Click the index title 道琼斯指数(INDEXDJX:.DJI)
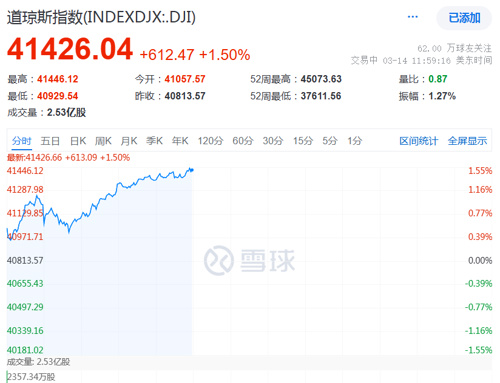 coord(101,17)
